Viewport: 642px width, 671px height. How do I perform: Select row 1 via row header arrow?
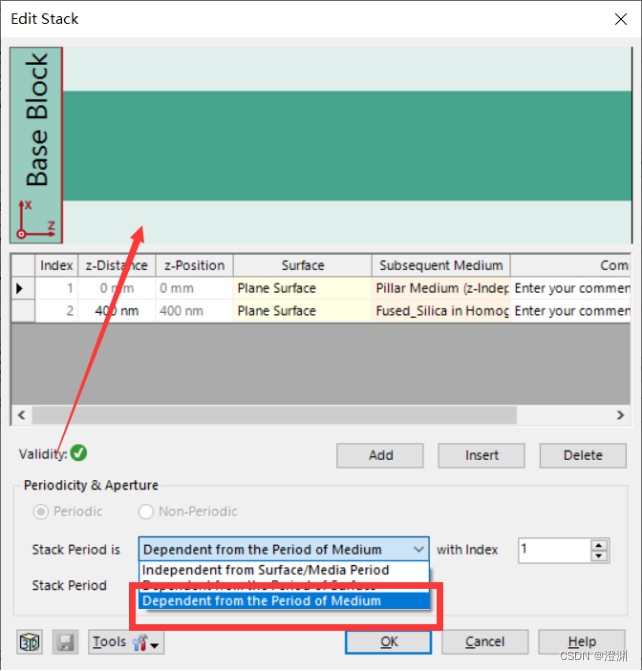click(x=23, y=288)
